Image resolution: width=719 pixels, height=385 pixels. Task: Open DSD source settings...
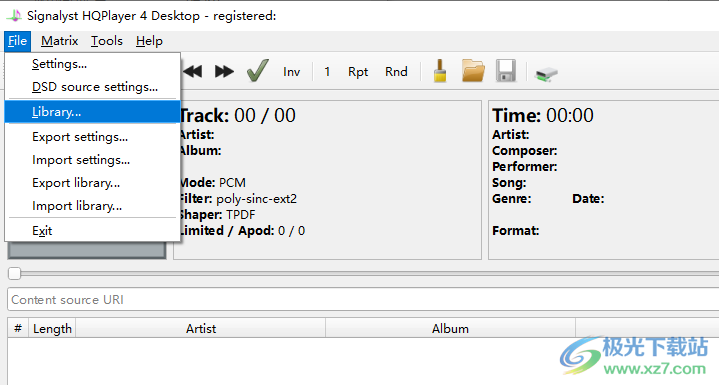coord(92,87)
